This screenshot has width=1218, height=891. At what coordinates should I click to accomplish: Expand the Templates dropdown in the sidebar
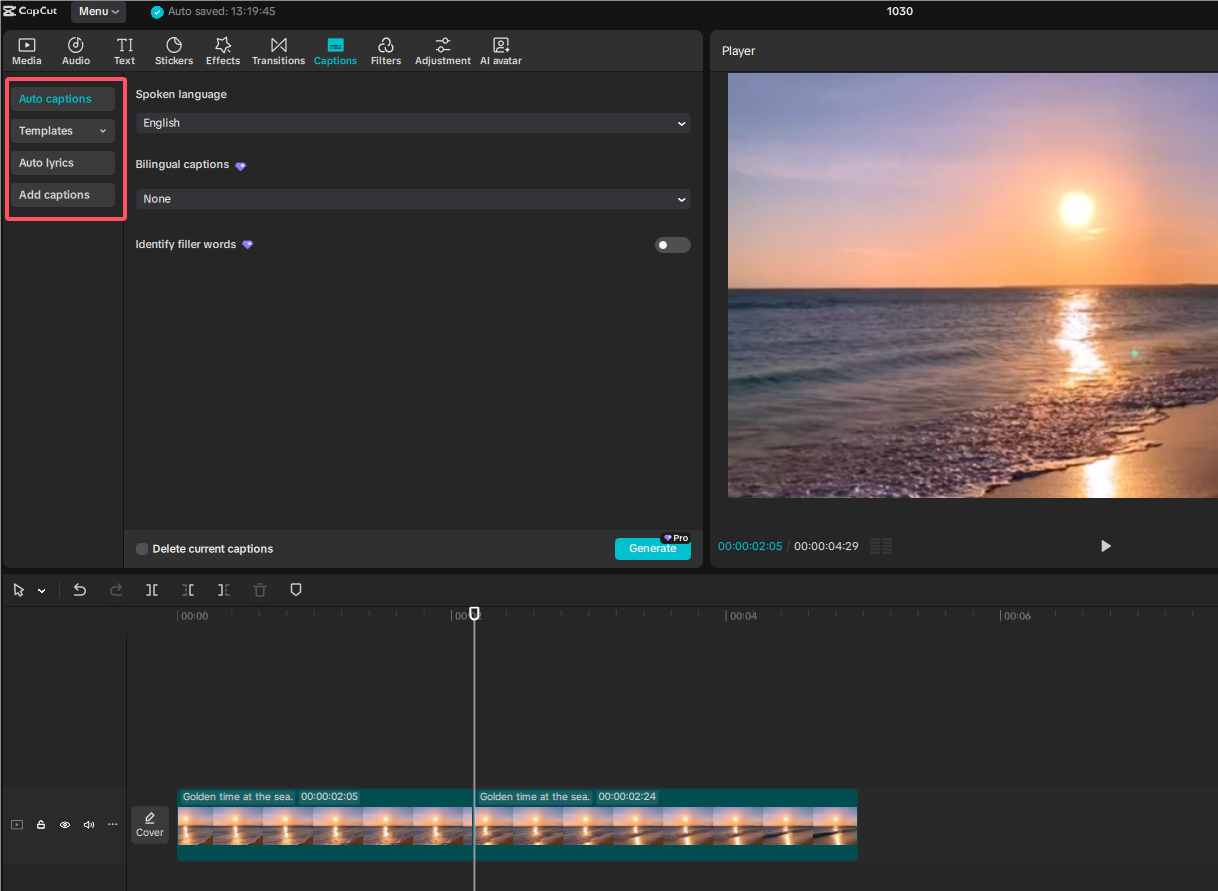62,130
